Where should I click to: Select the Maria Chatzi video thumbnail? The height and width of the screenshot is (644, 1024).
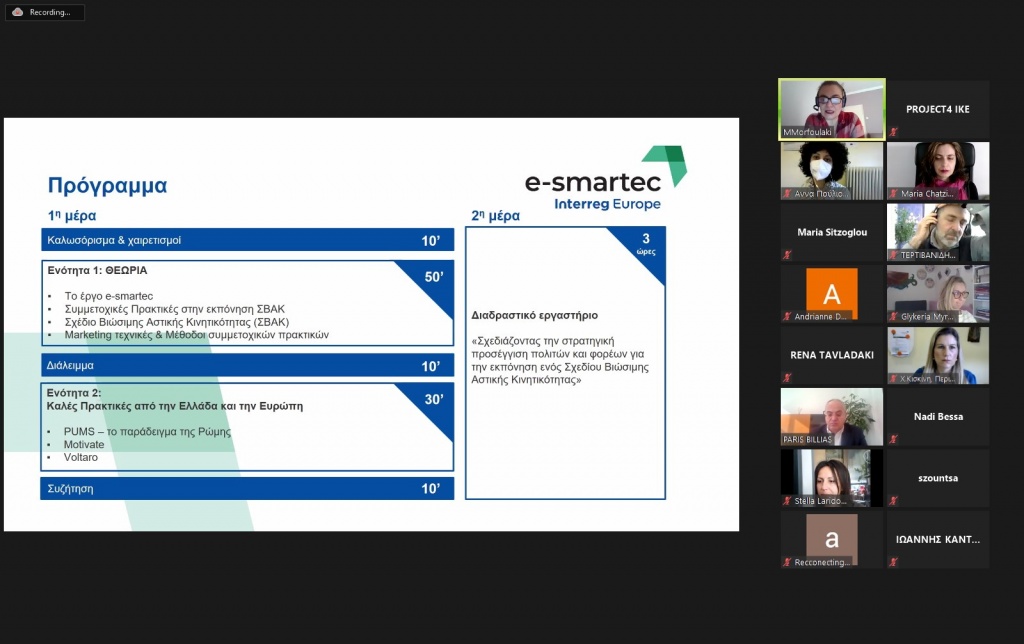(x=938, y=170)
